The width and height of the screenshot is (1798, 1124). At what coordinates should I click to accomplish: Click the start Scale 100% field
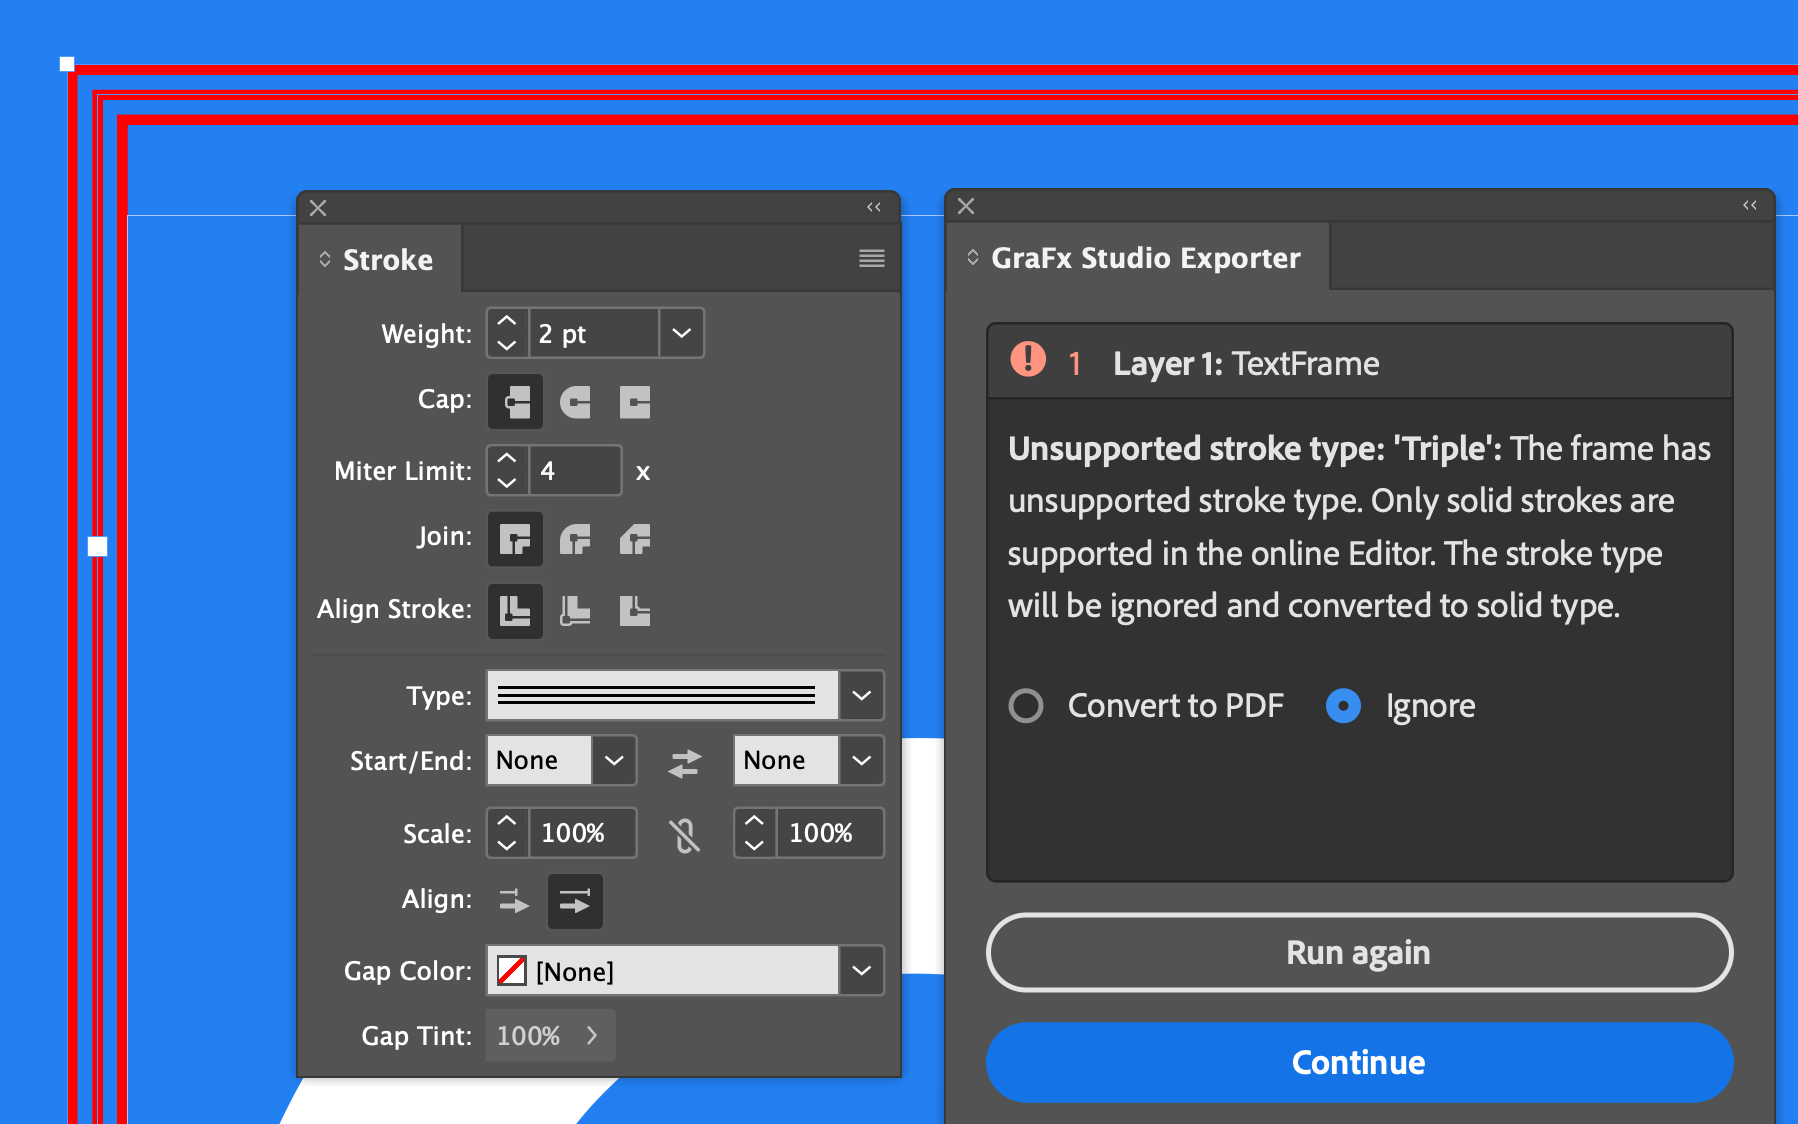click(582, 833)
